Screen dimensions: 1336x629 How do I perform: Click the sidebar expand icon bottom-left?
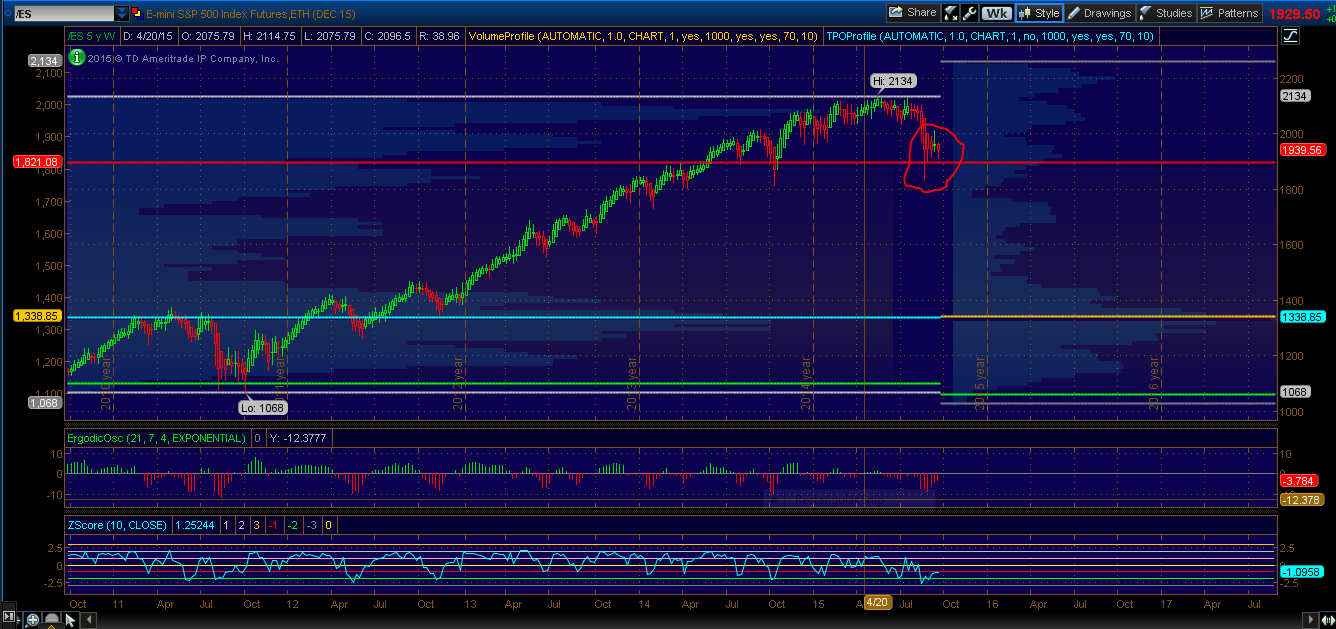click(x=10, y=619)
